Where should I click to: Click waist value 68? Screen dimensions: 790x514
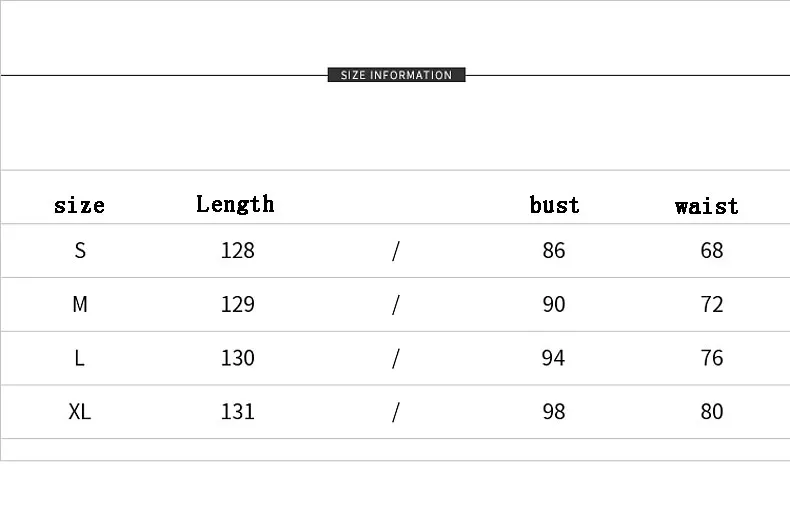[712, 250]
